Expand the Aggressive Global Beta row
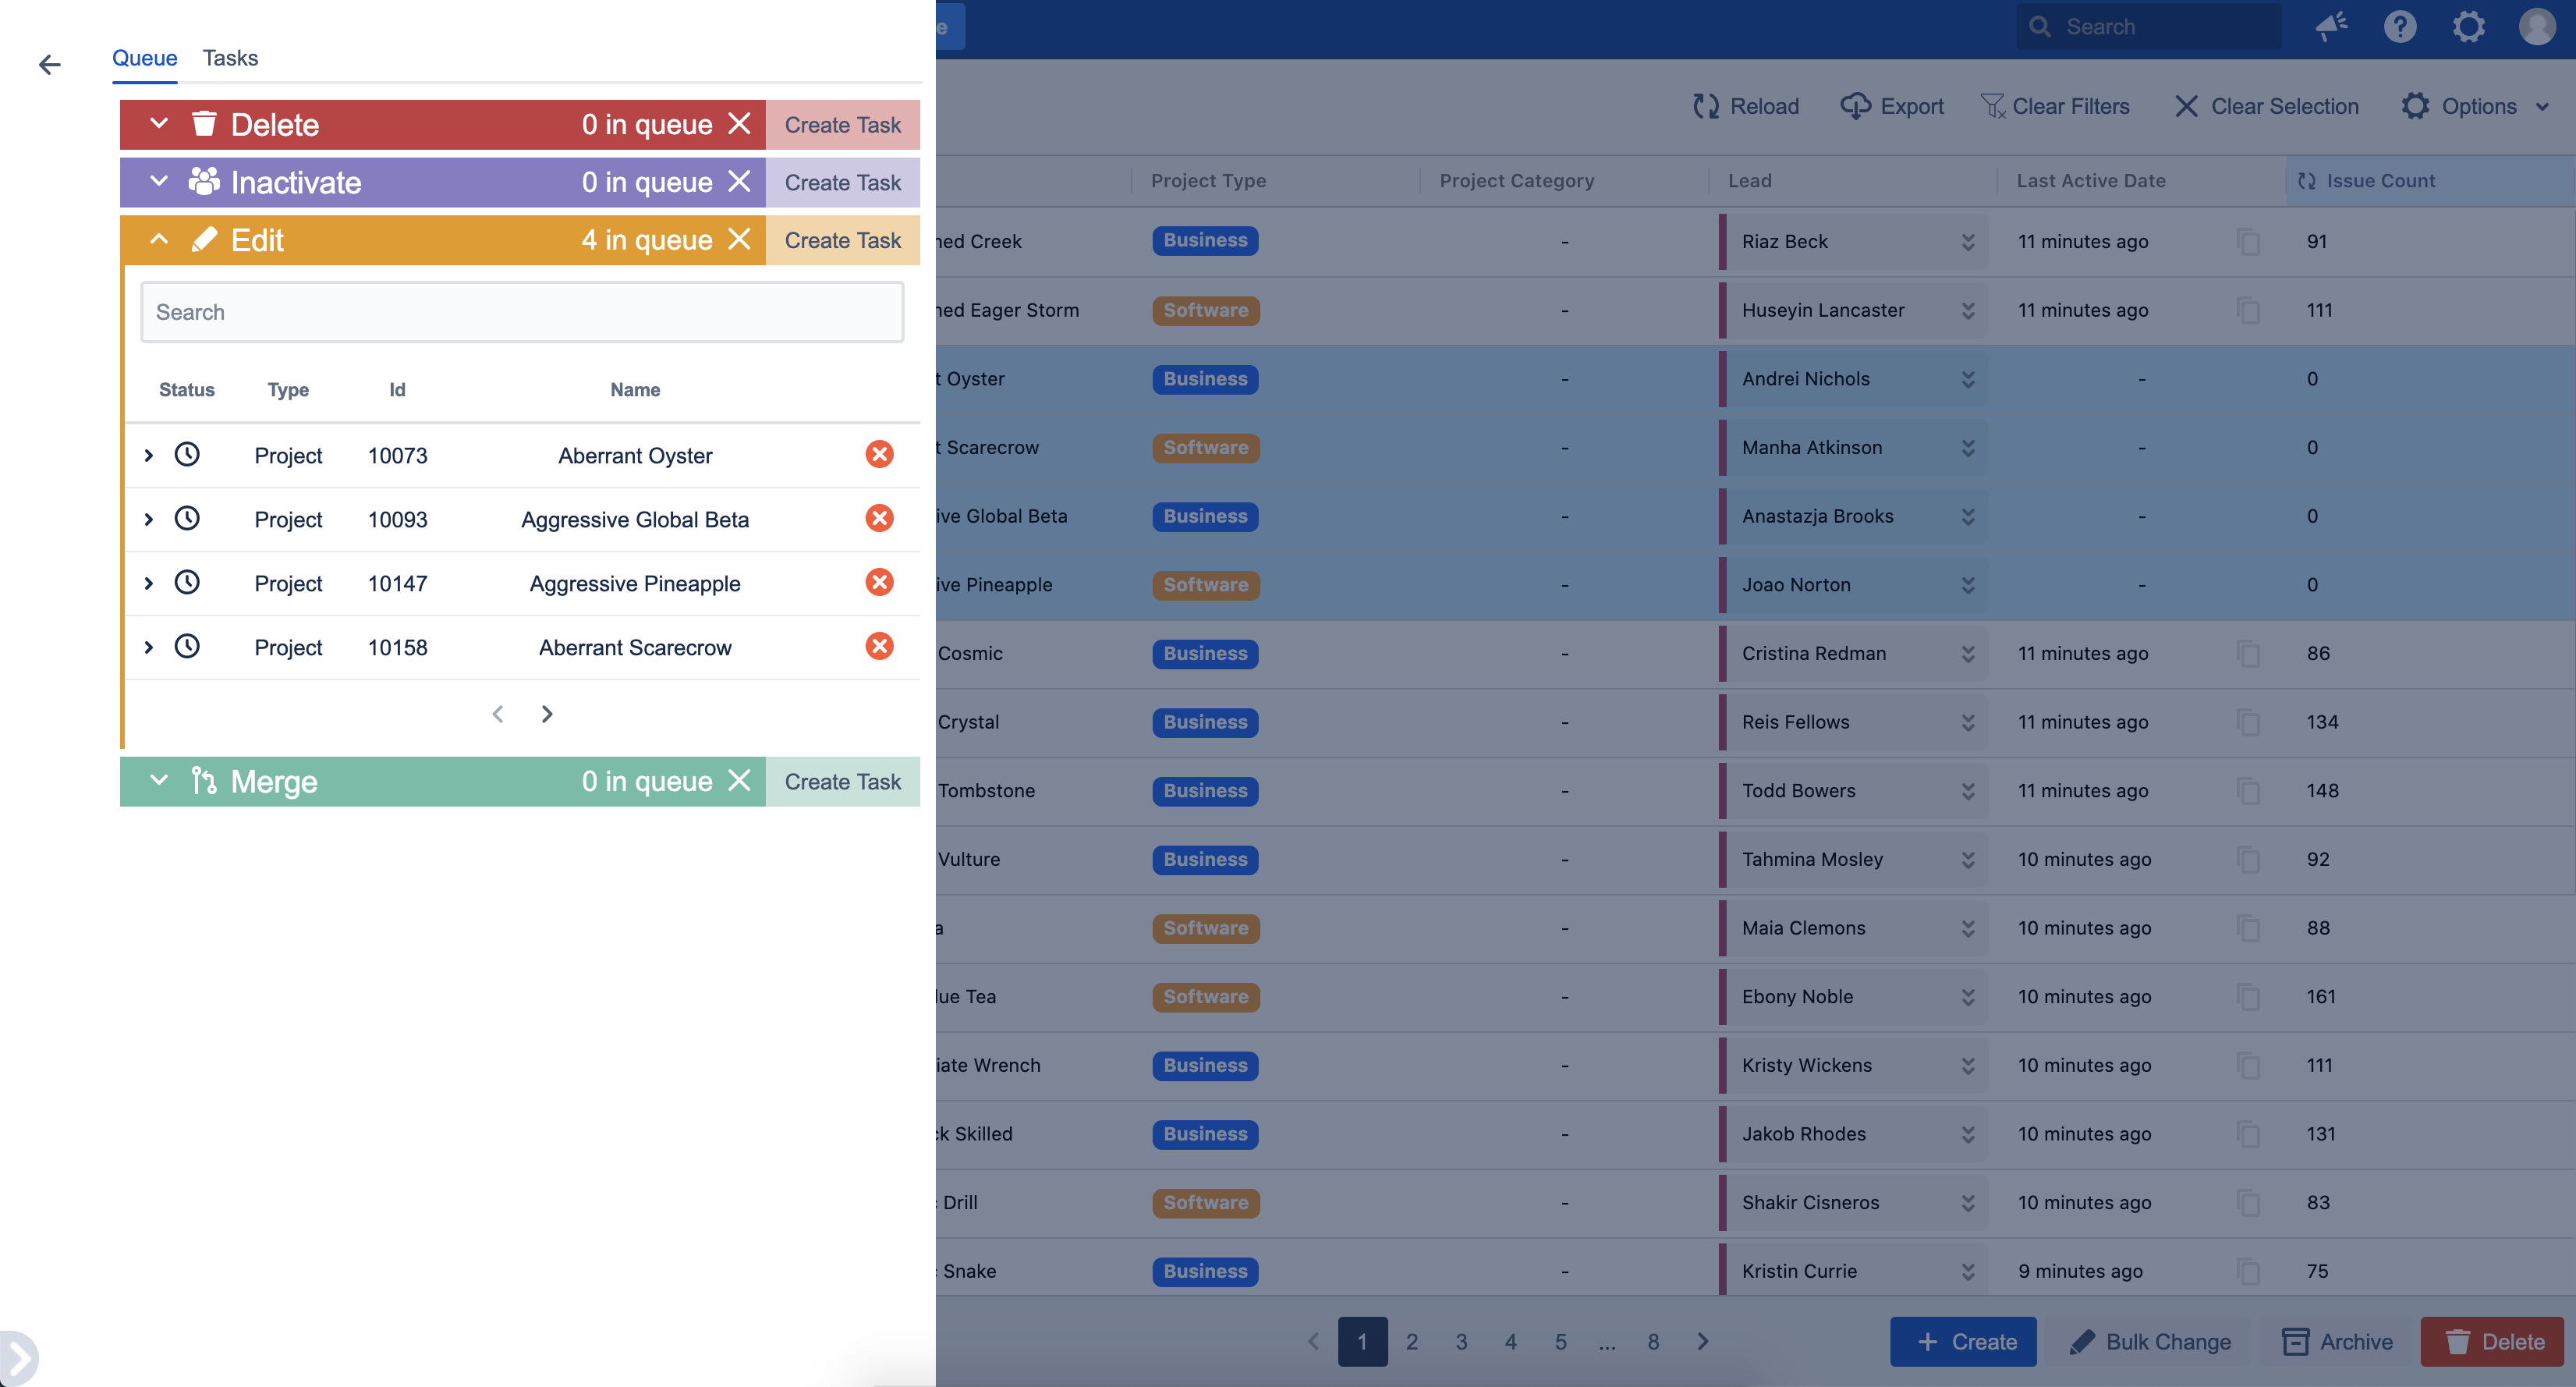The image size is (2576, 1387). tap(149, 519)
